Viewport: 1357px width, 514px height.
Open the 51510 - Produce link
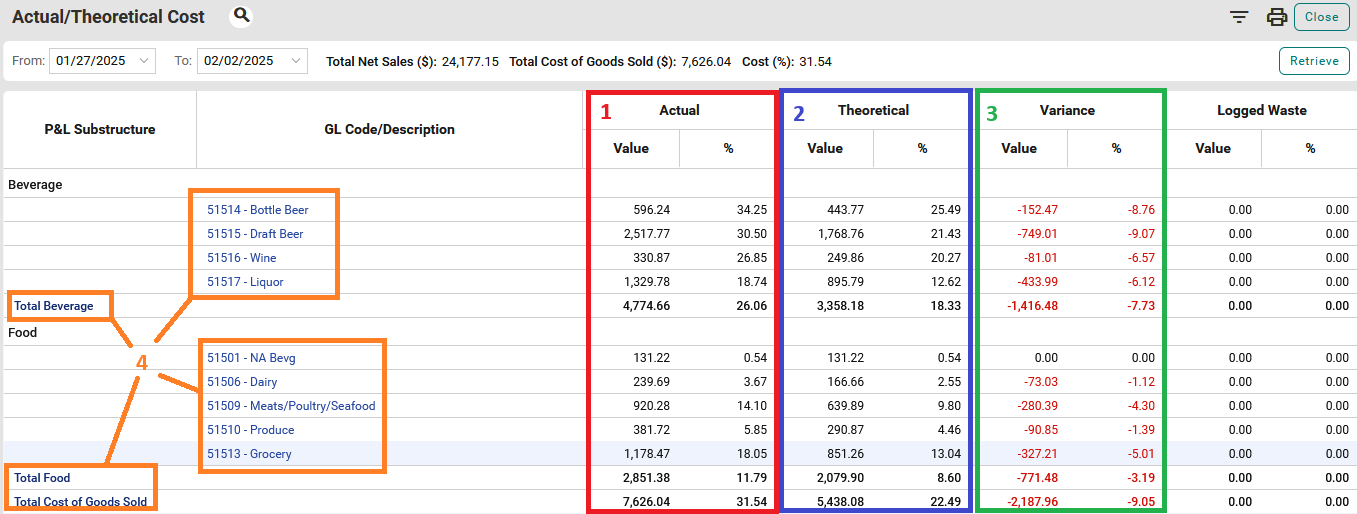pyautogui.click(x=251, y=430)
